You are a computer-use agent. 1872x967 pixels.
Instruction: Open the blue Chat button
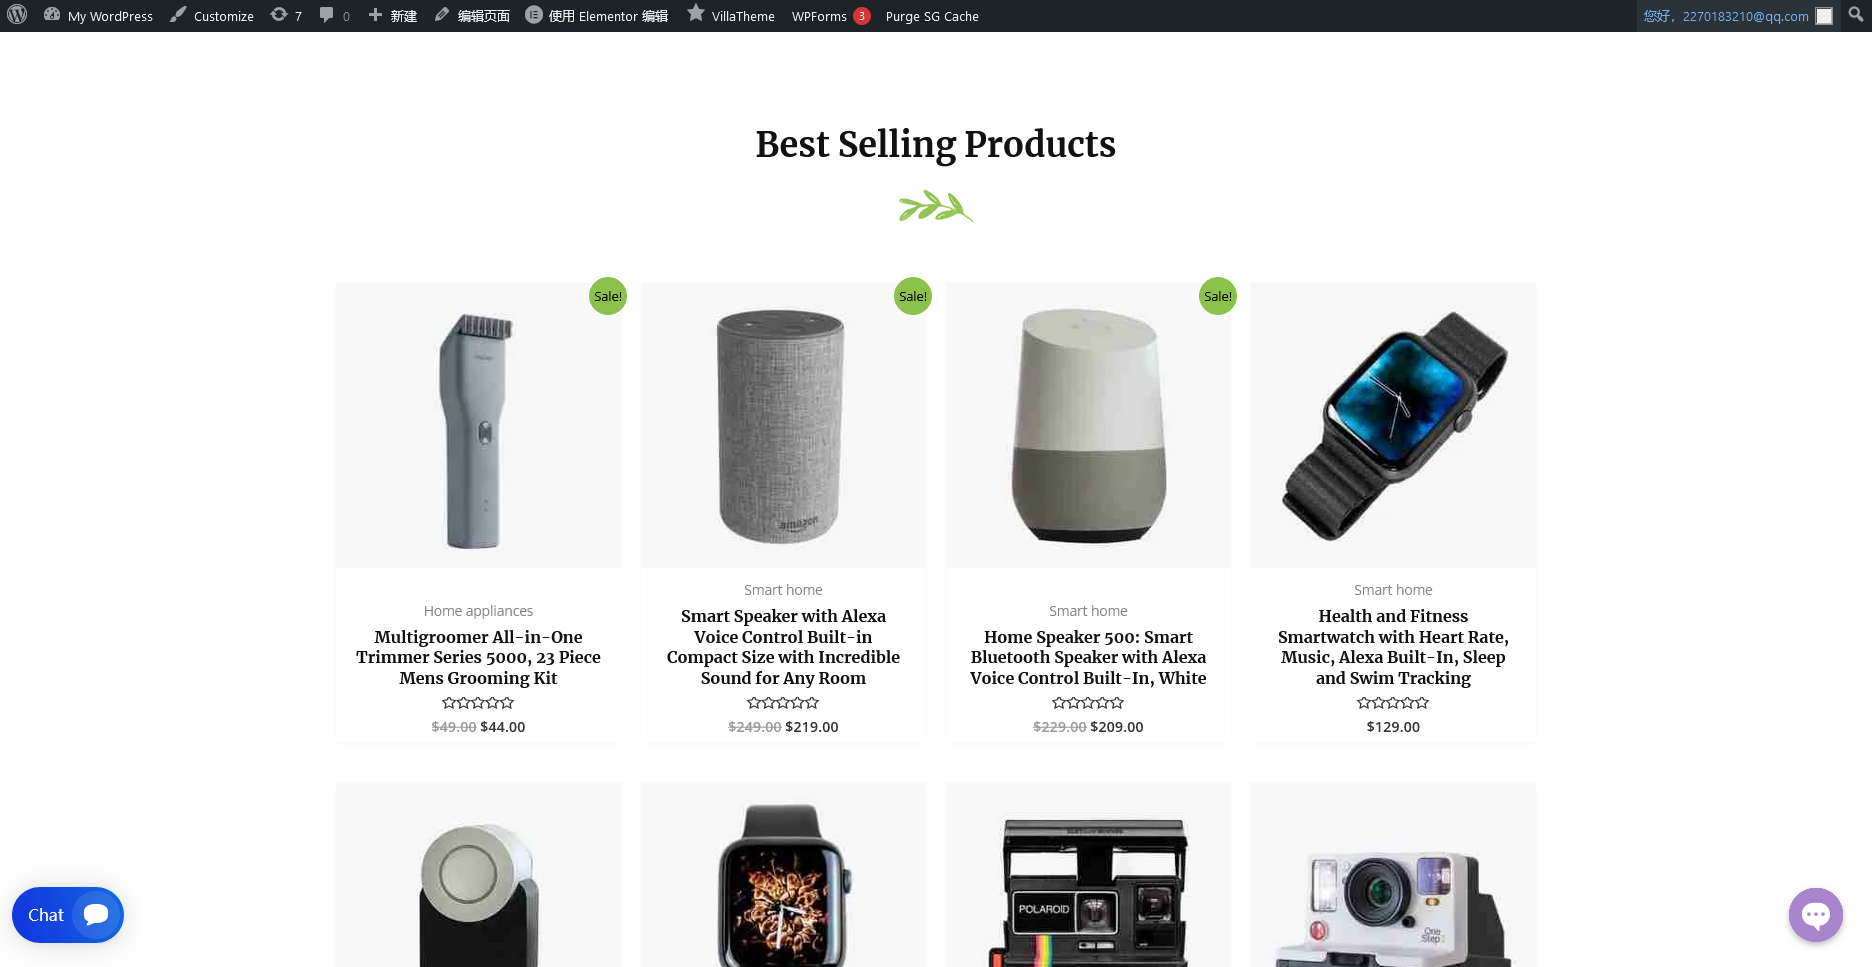coord(68,915)
